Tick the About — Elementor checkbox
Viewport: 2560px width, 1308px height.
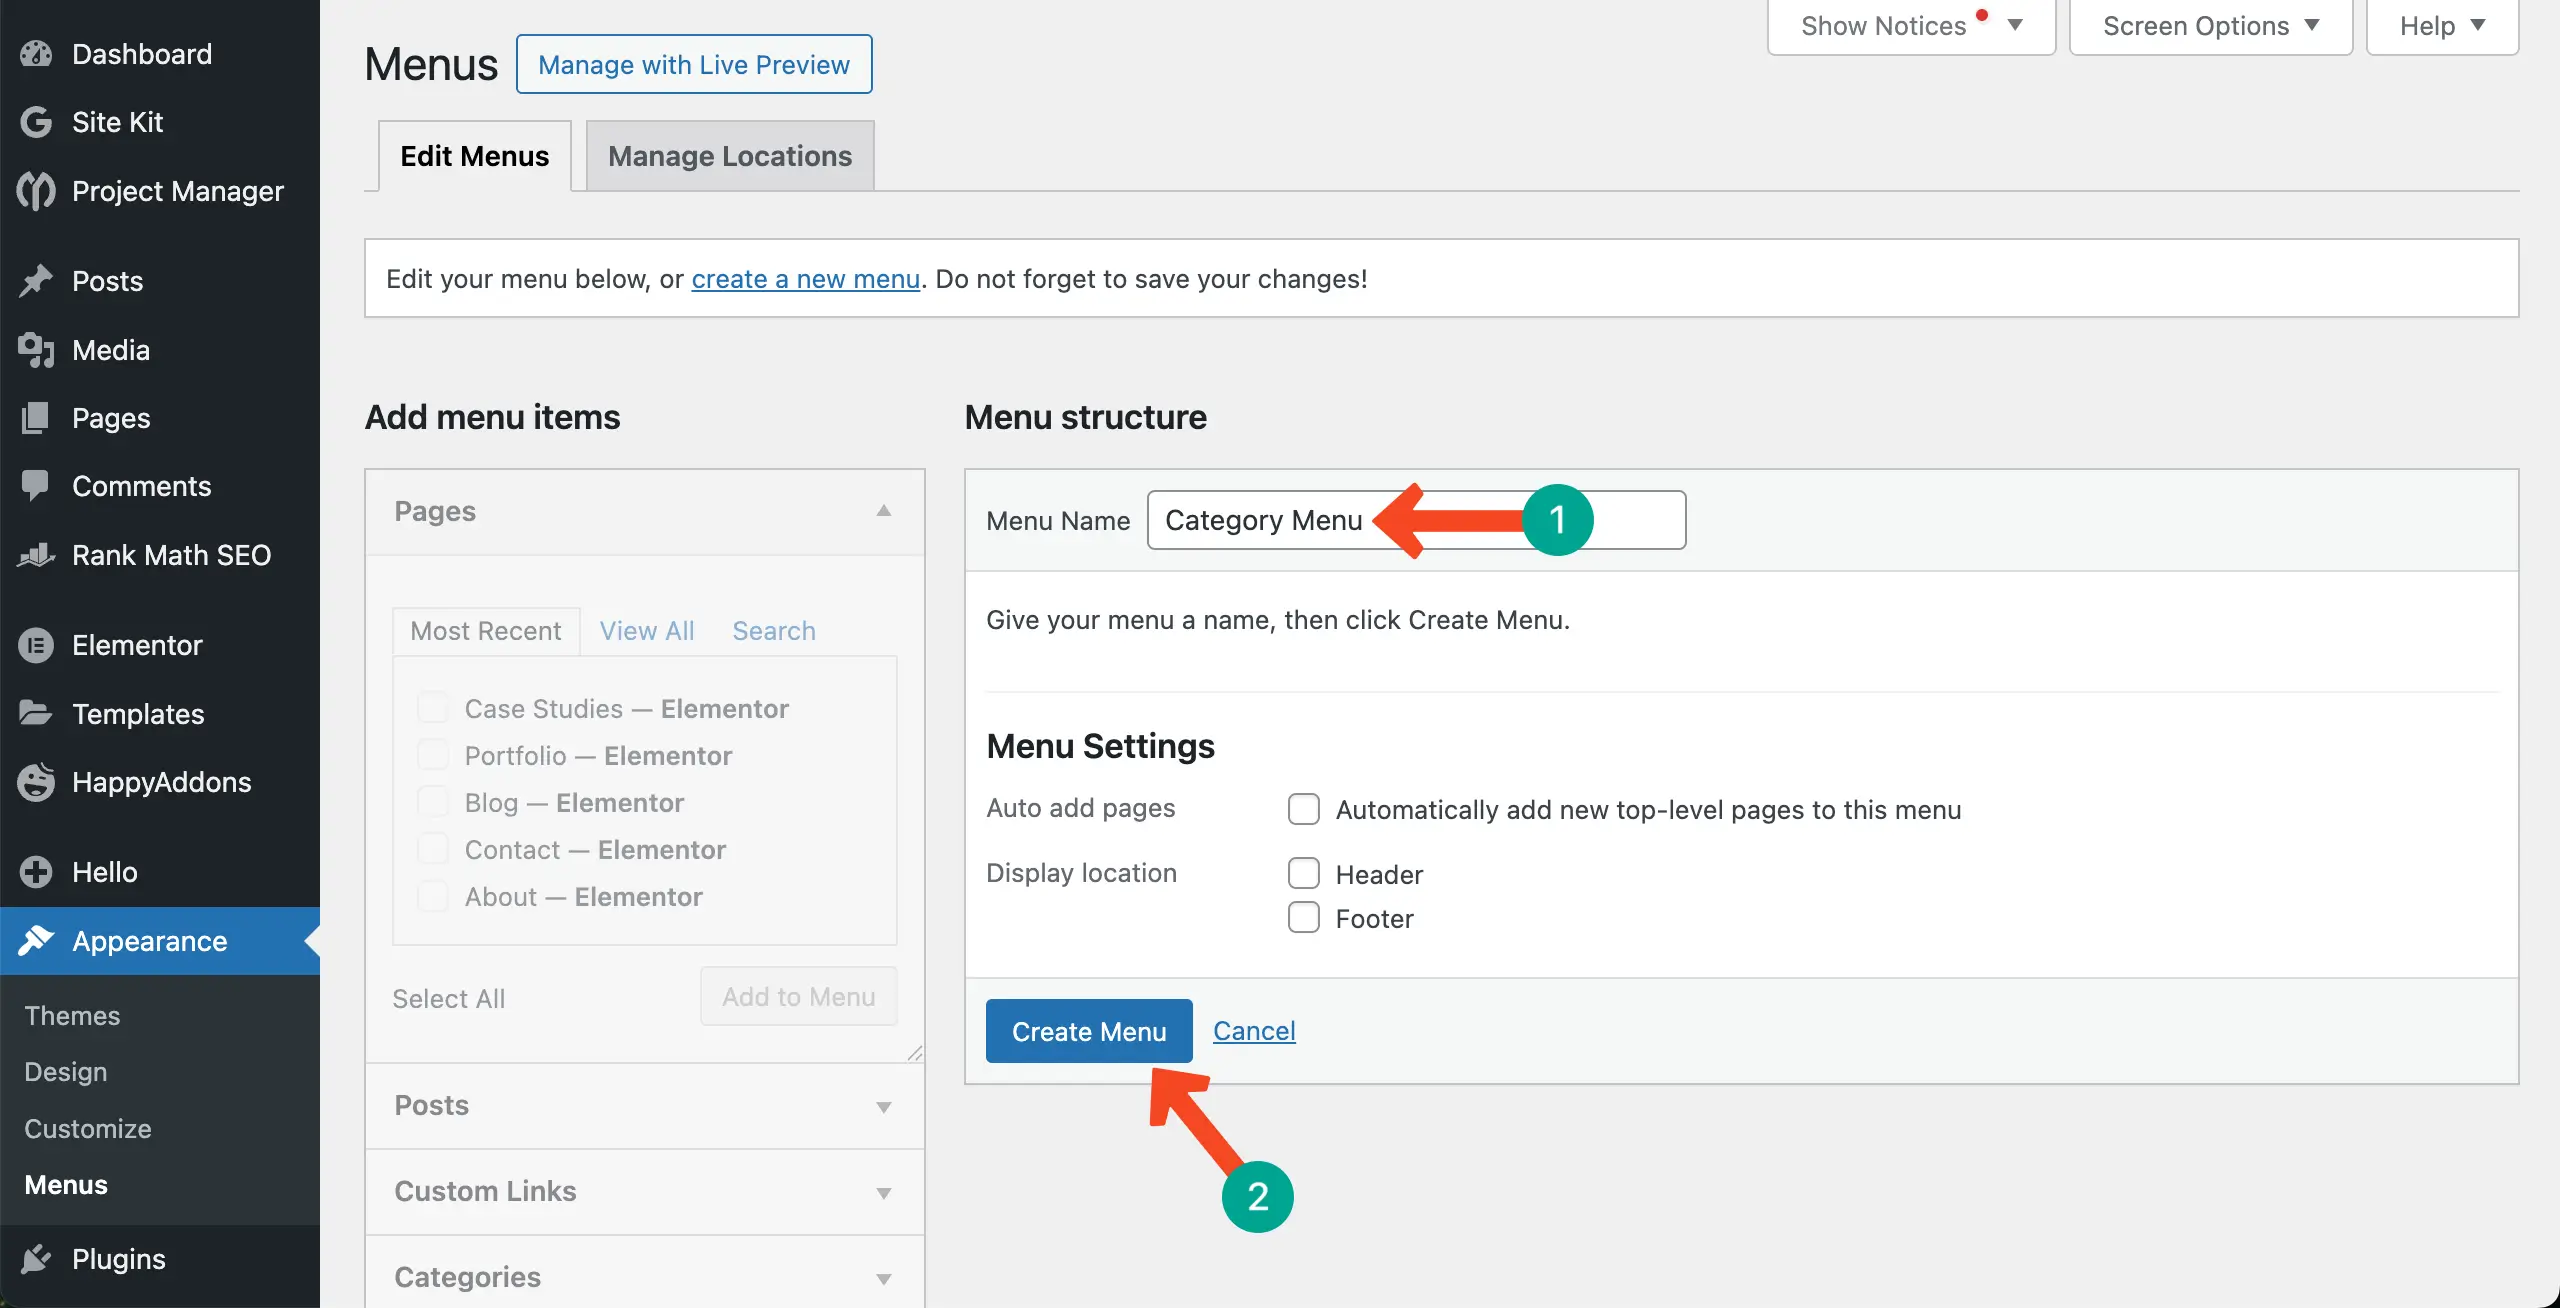(432, 896)
